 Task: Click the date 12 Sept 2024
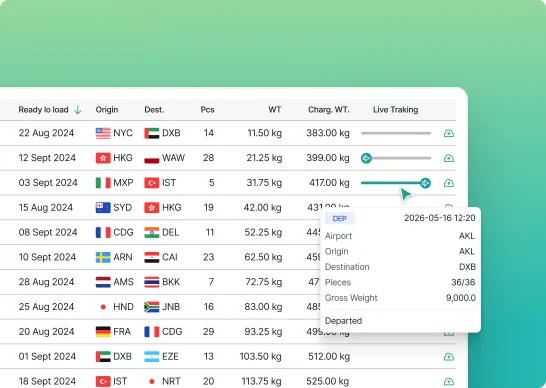[47, 158]
